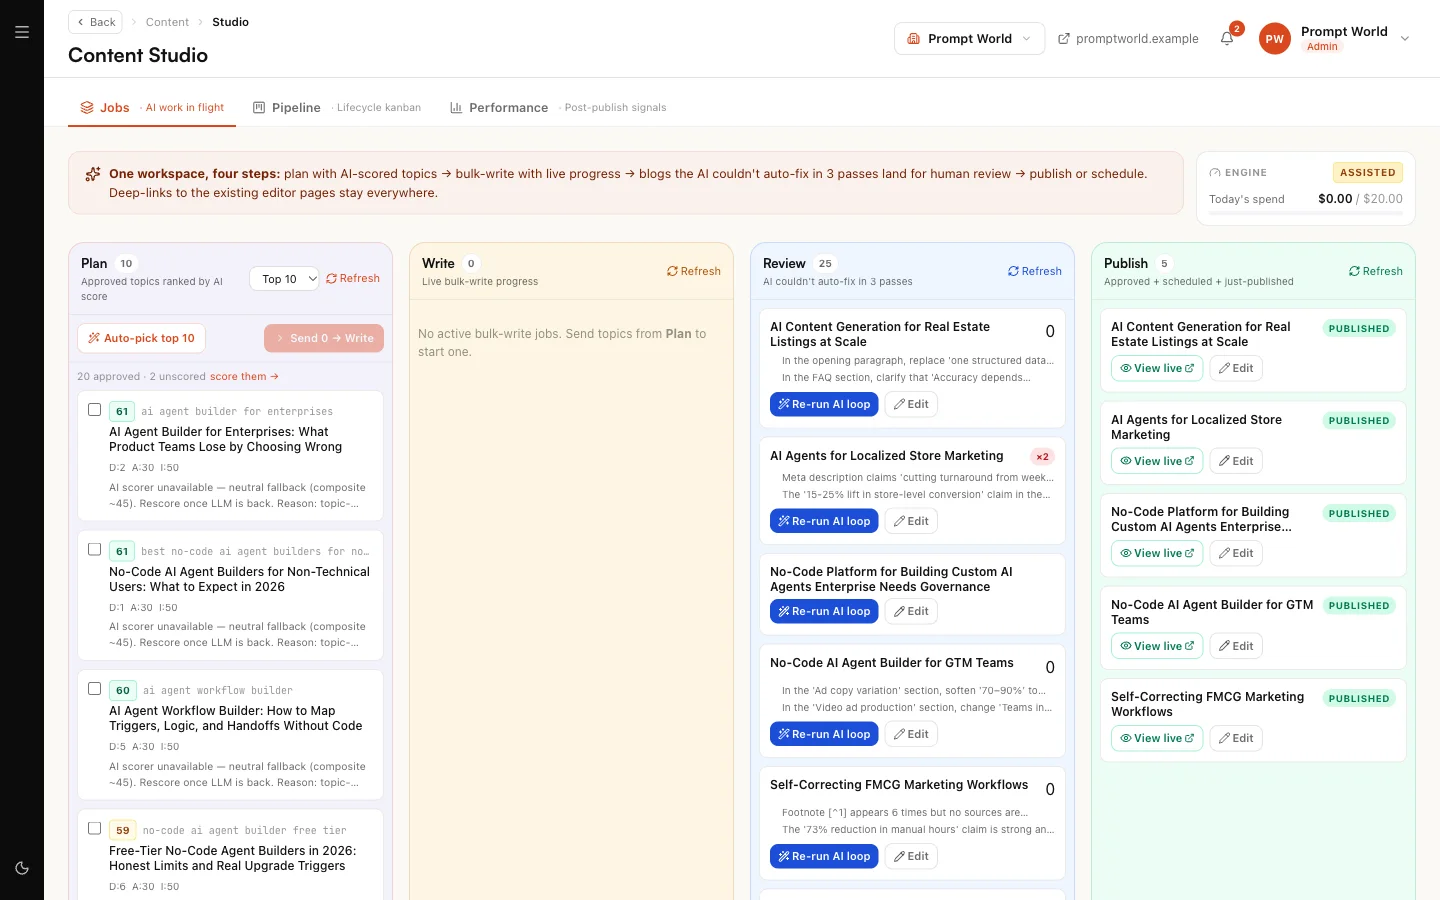Open the Prompt World workspace dropdown
The height and width of the screenshot is (900, 1440).
[969, 39]
